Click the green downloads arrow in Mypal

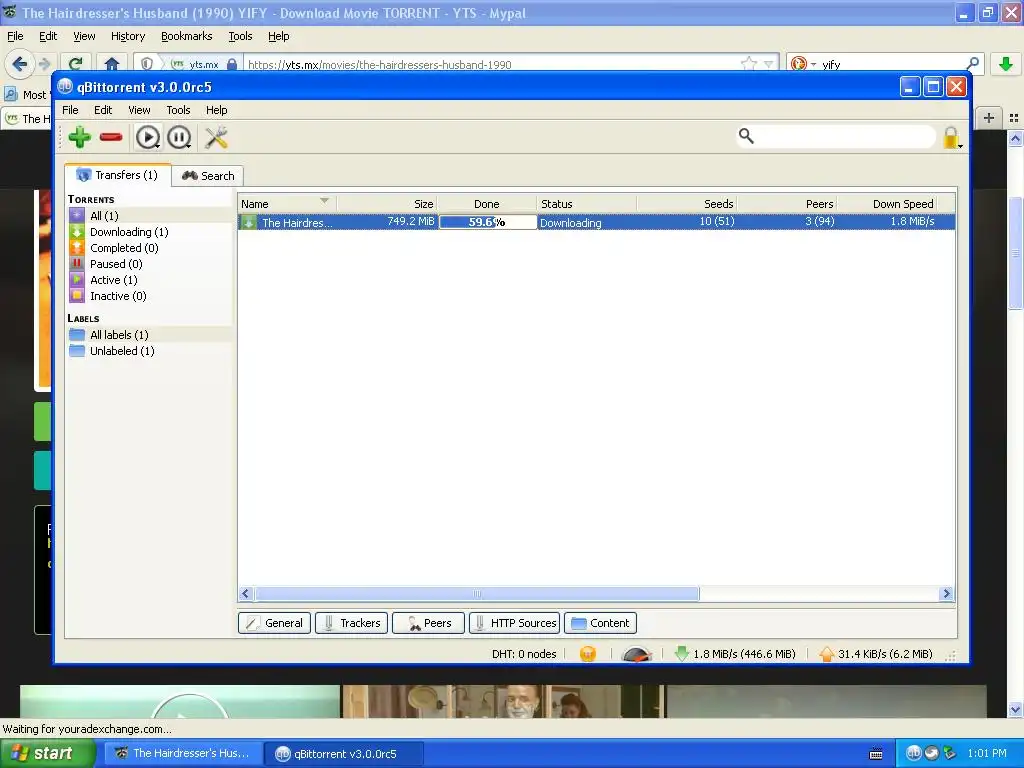[x=1006, y=64]
